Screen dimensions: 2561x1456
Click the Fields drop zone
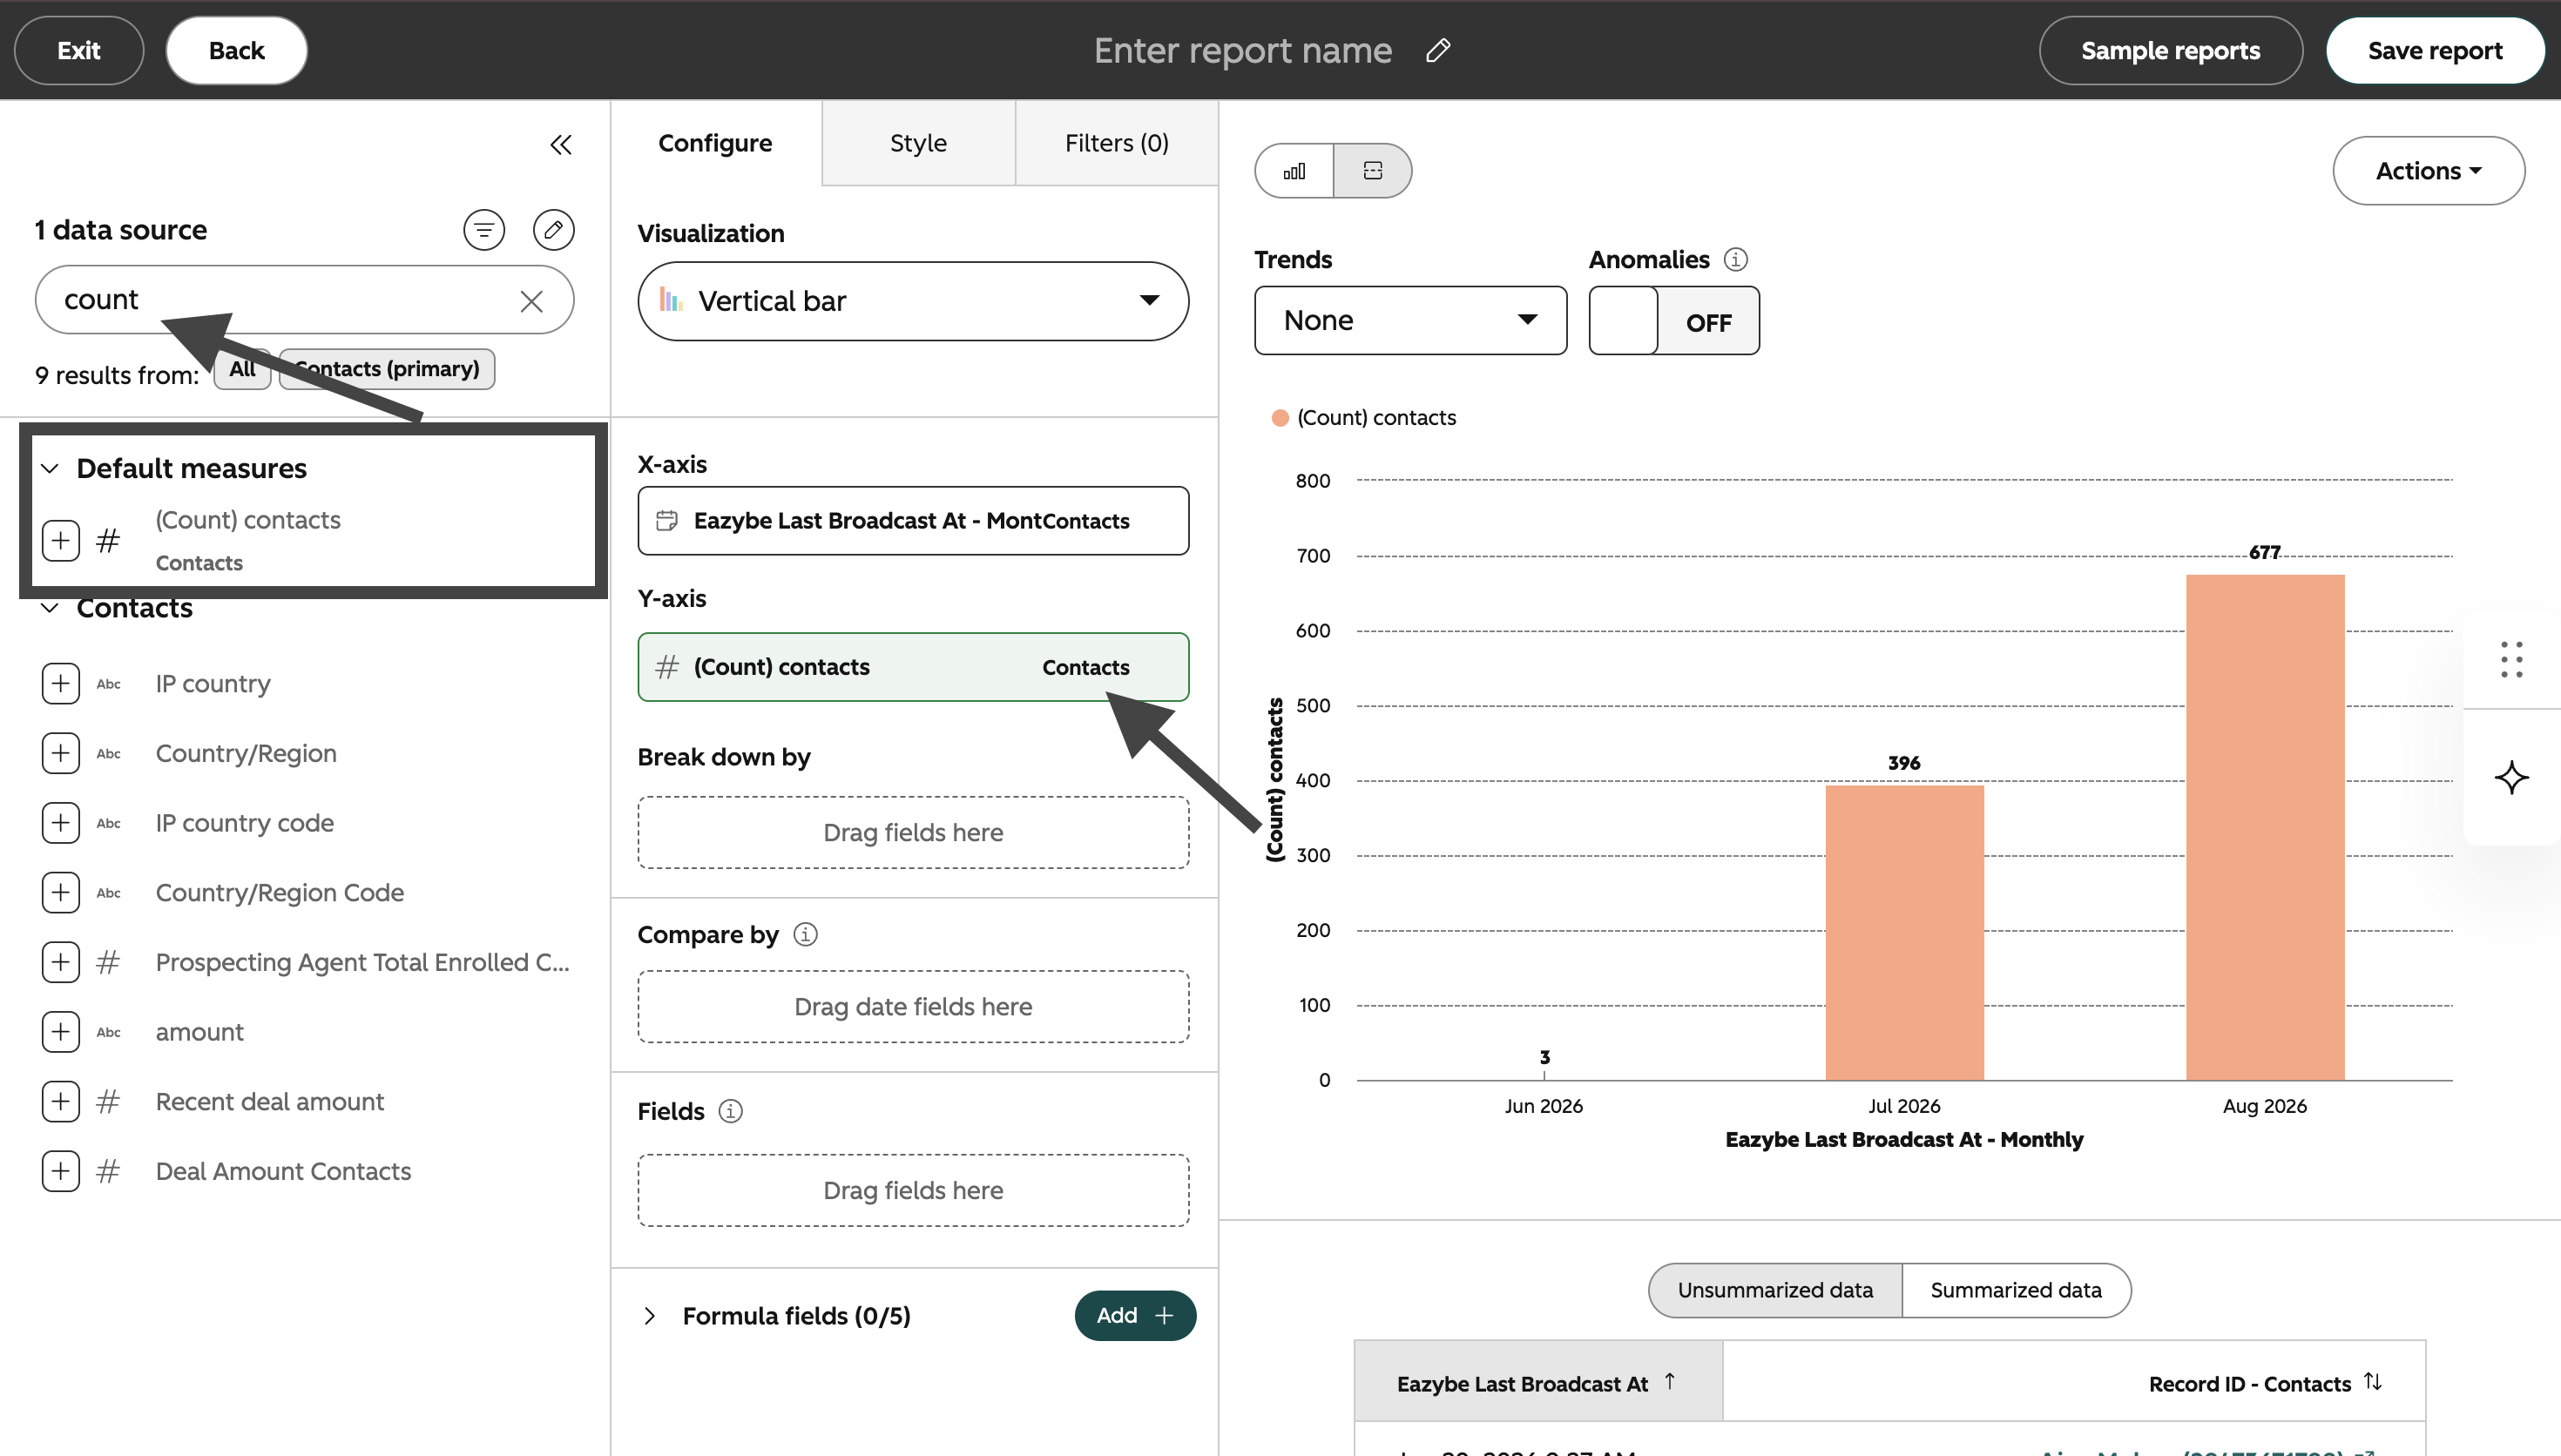[x=913, y=1190]
